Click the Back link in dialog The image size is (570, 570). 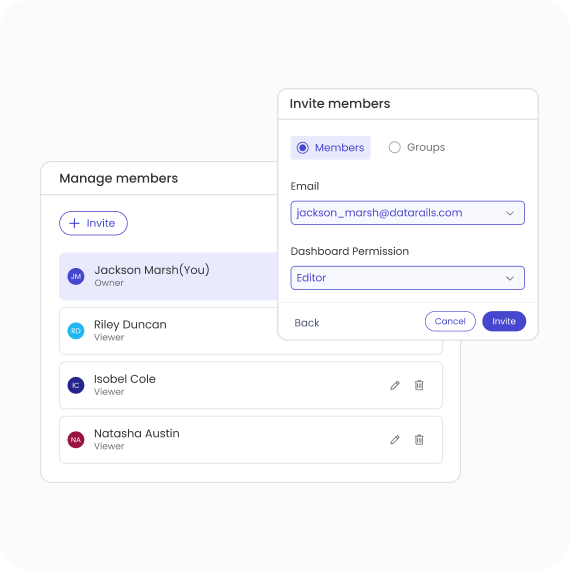[307, 323]
